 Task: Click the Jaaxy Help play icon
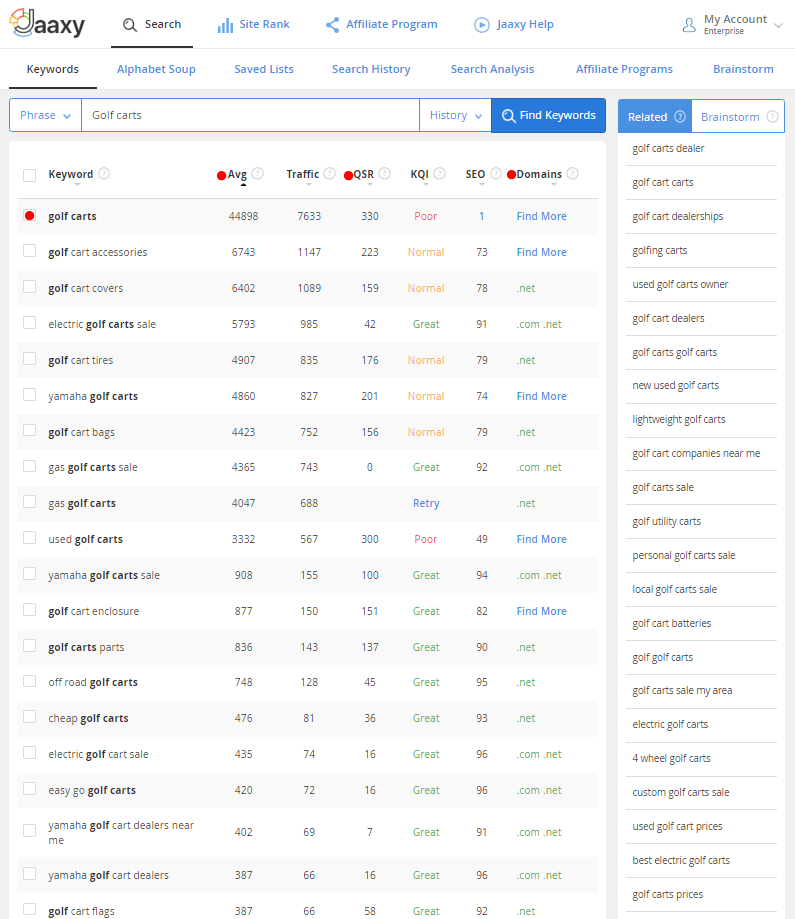[x=482, y=25]
